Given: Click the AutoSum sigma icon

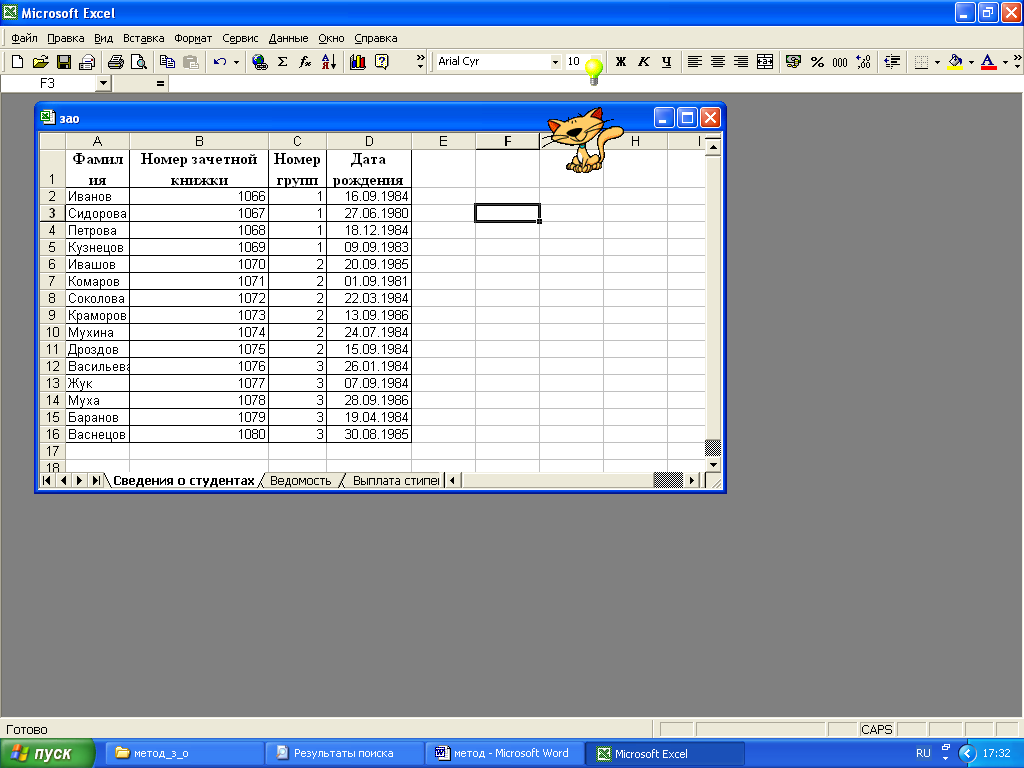Looking at the screenshot, I should [x=282, y=61].
